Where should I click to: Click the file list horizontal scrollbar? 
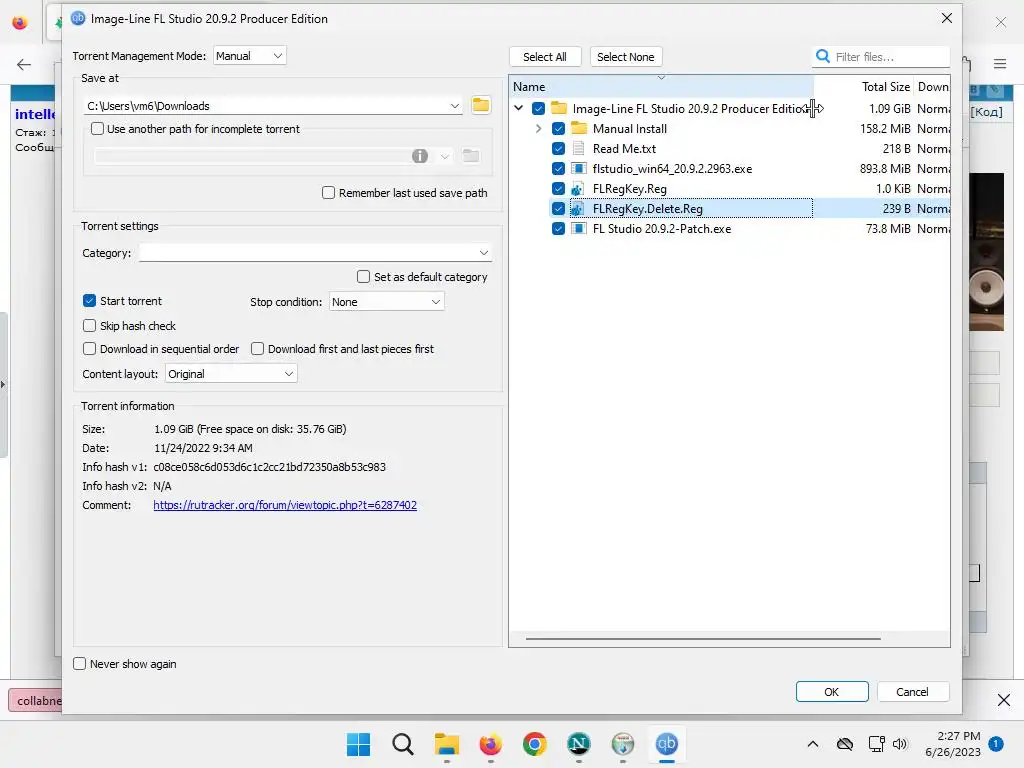coord(703,639)
